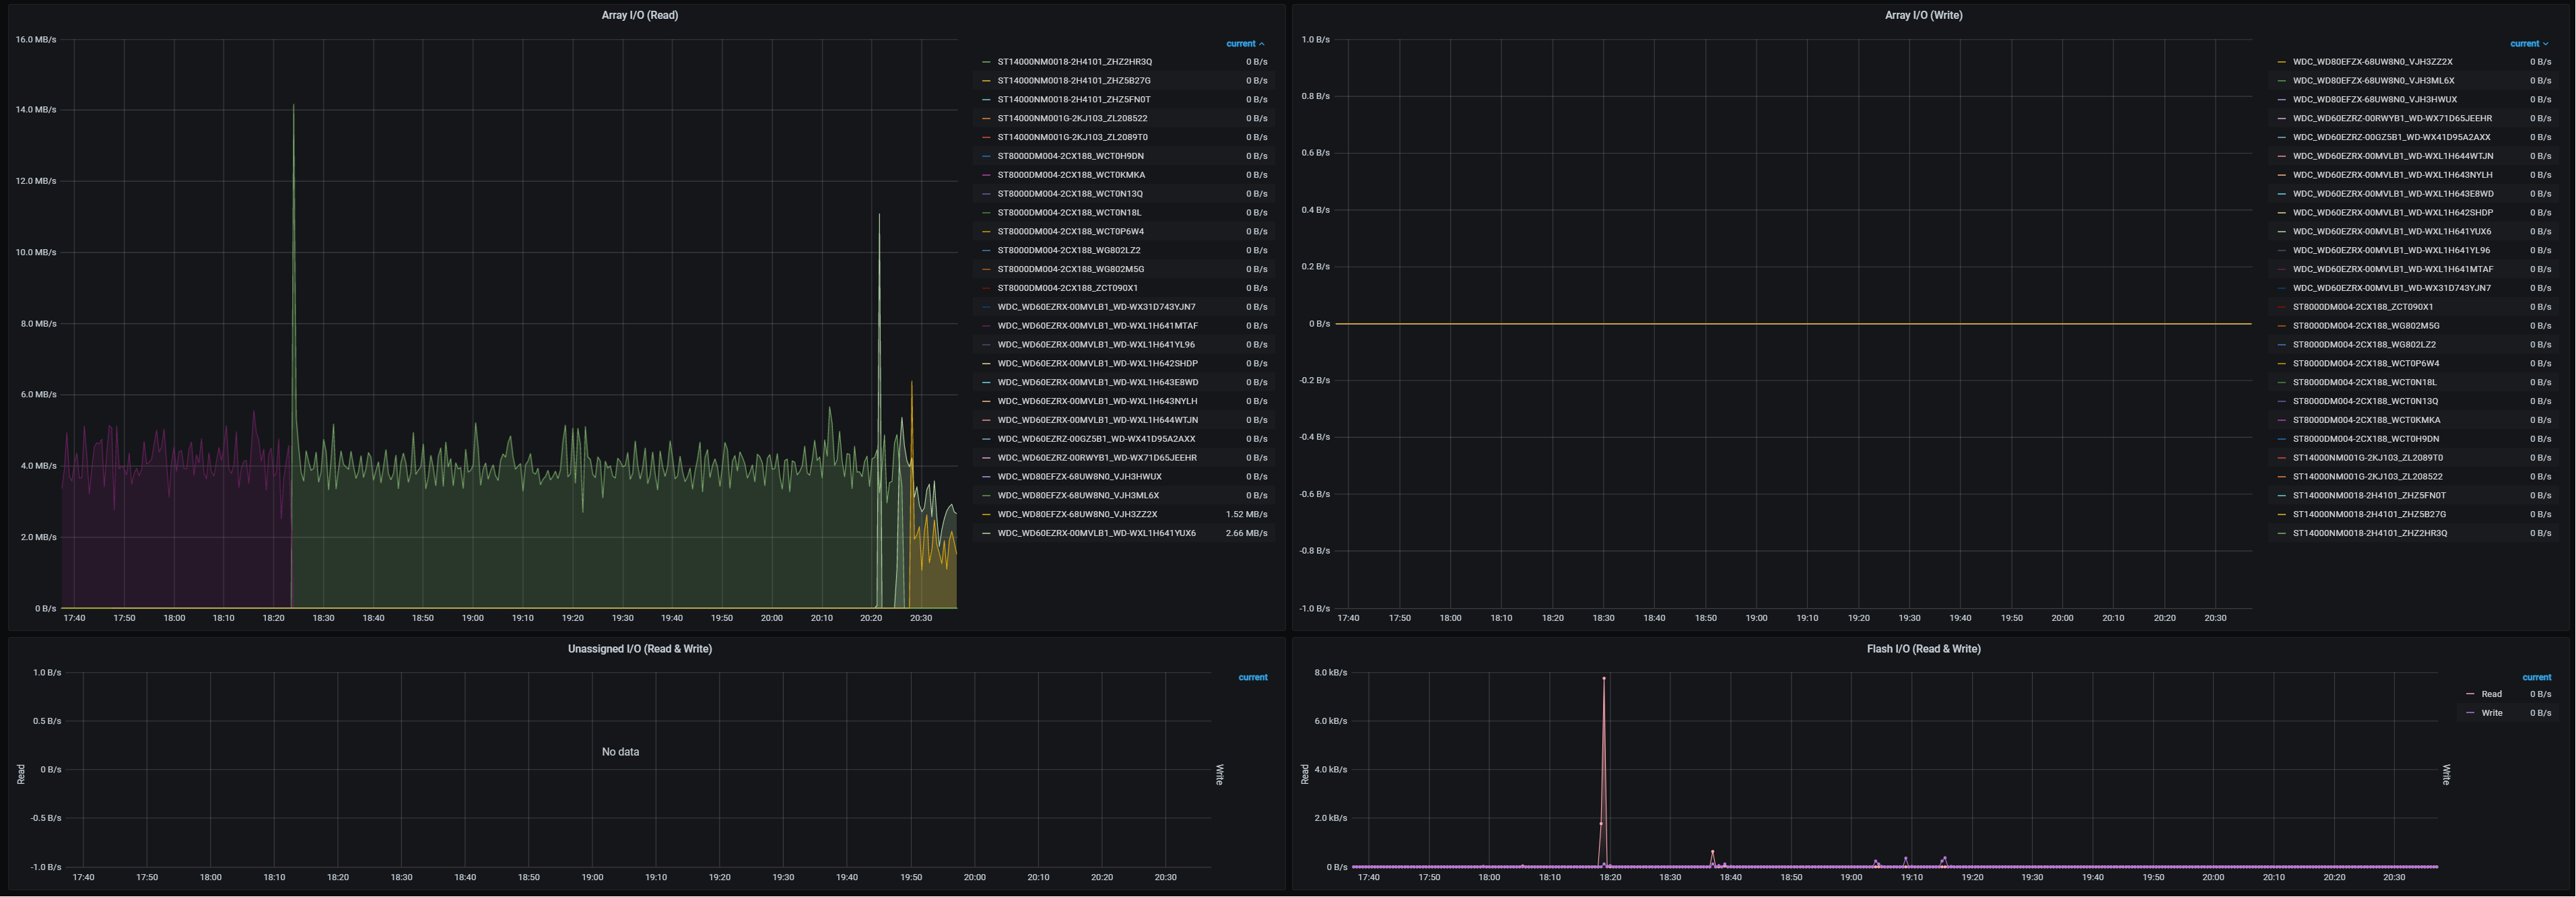The width and height of the screenshot is (2576, 897).
Task: Click the 1.52 MB/s value in Array Read legend
Action: pyautogui.click(x=1246, y=514)
